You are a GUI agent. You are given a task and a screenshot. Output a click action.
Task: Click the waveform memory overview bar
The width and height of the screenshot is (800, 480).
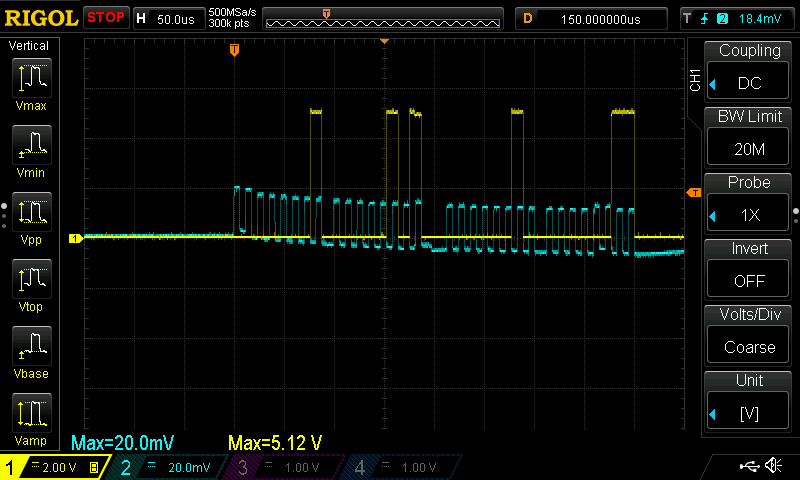coord(383,19)
